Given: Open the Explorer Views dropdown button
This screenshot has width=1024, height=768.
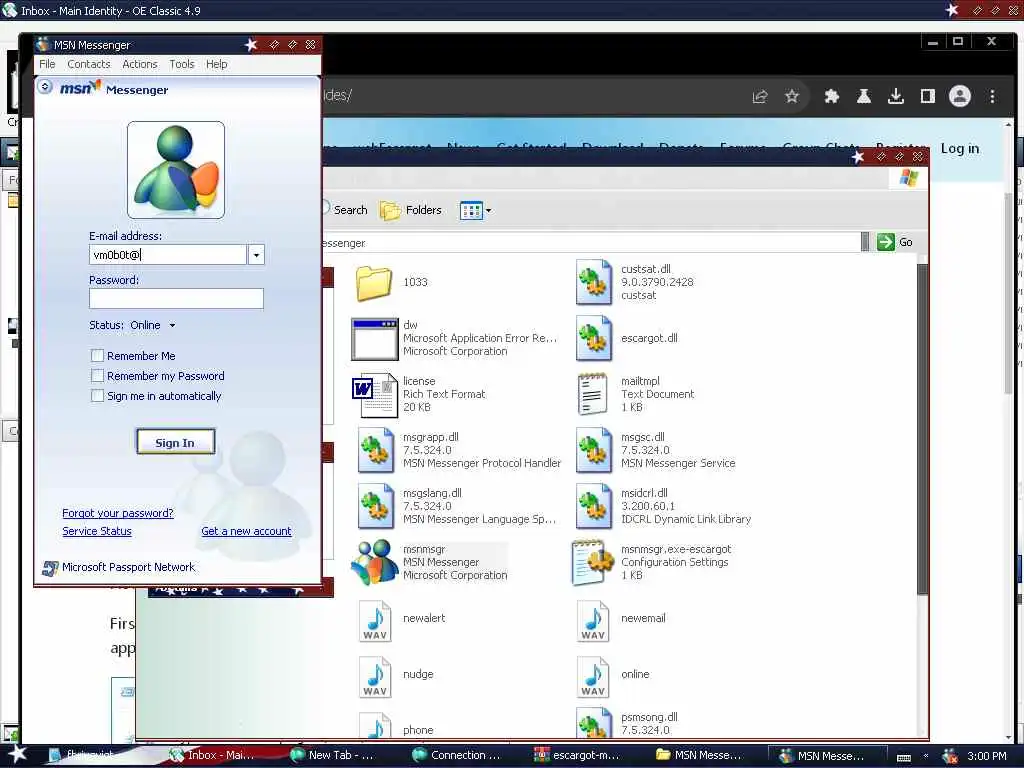Looking at the screenshot, I should (475, 210).
